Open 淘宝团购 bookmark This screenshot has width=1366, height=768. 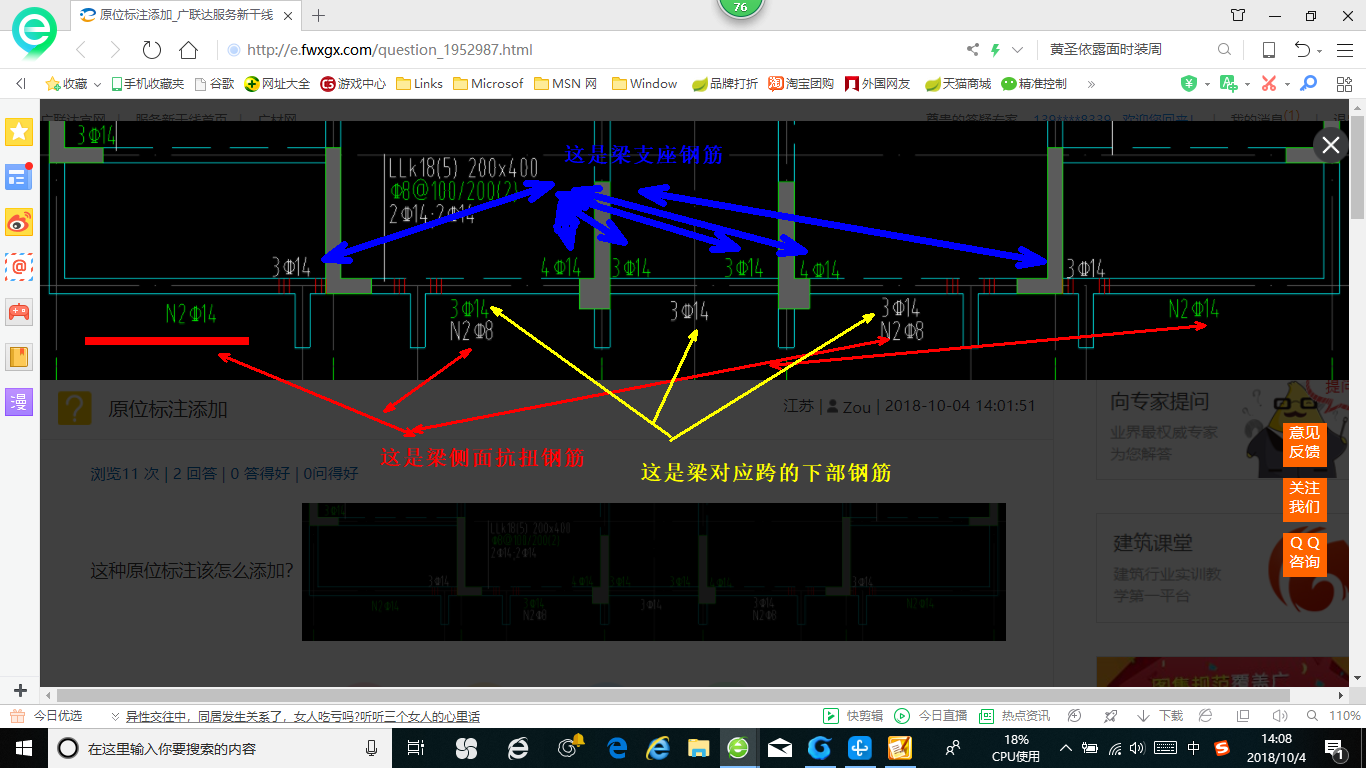point(801,84)
